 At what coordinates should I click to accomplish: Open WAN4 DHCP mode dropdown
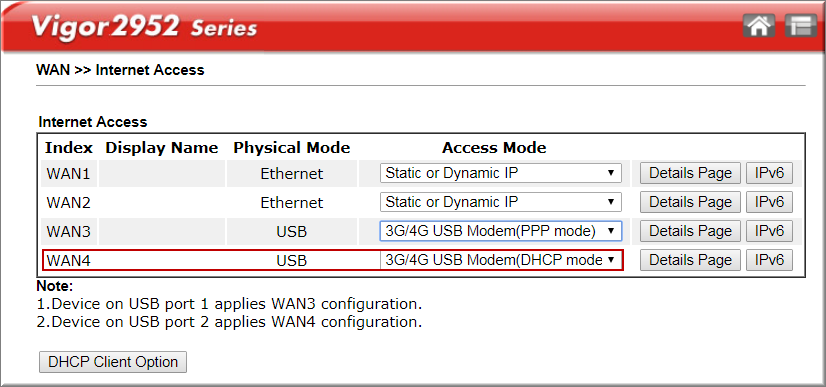click(500, 260)
